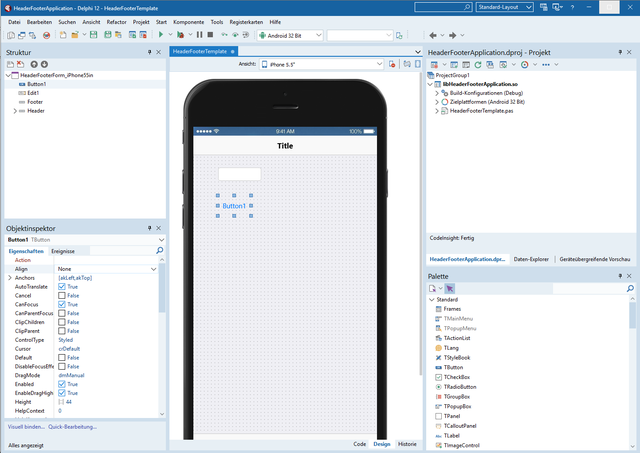Select the Footer item in Struktur tree
This screenshot has height=453, width=640.
point(35,102)
